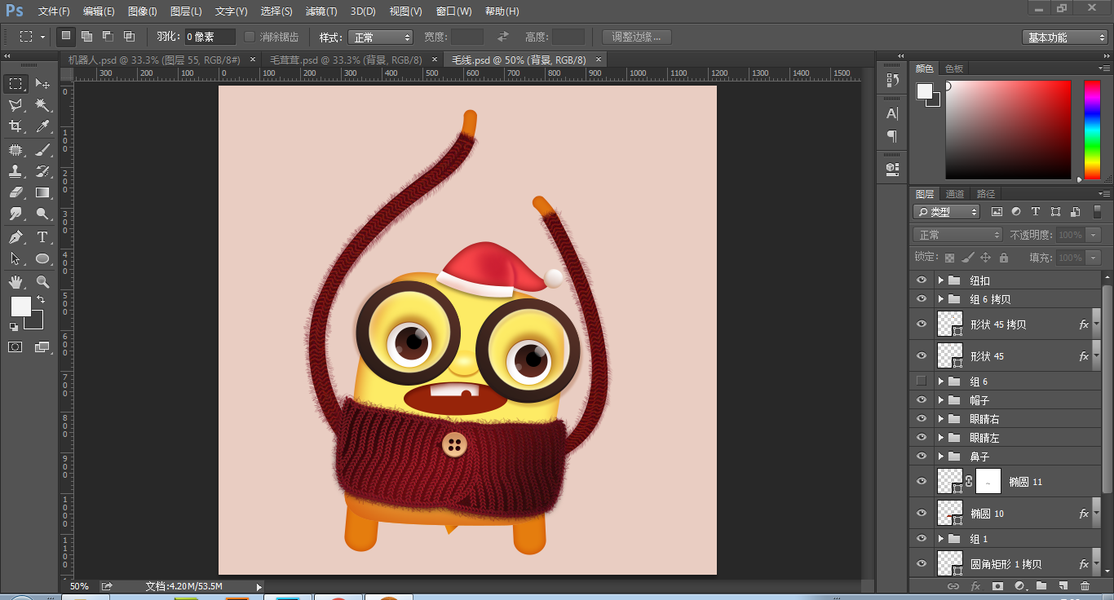This screenshot has height=600, width=1114.
Task: Click the 羽化 feather input field
Action: [210, 37]
